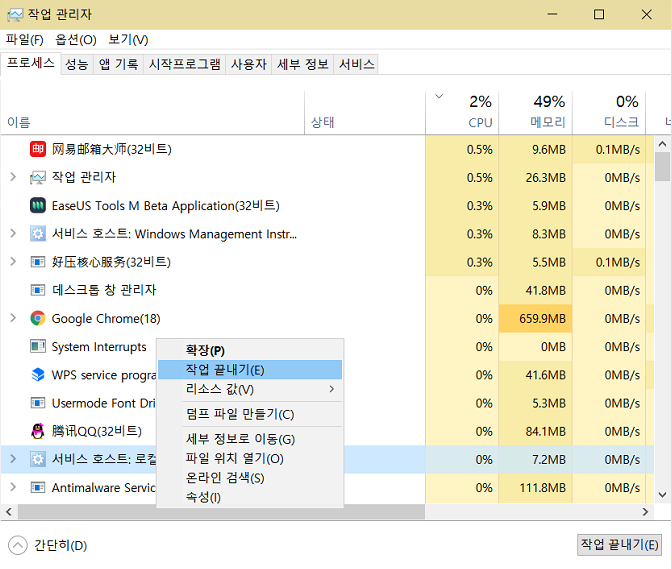Switch to the 시작프로그램 tab
The width and height of the screenshot is (672, 569).
(185, 64)
